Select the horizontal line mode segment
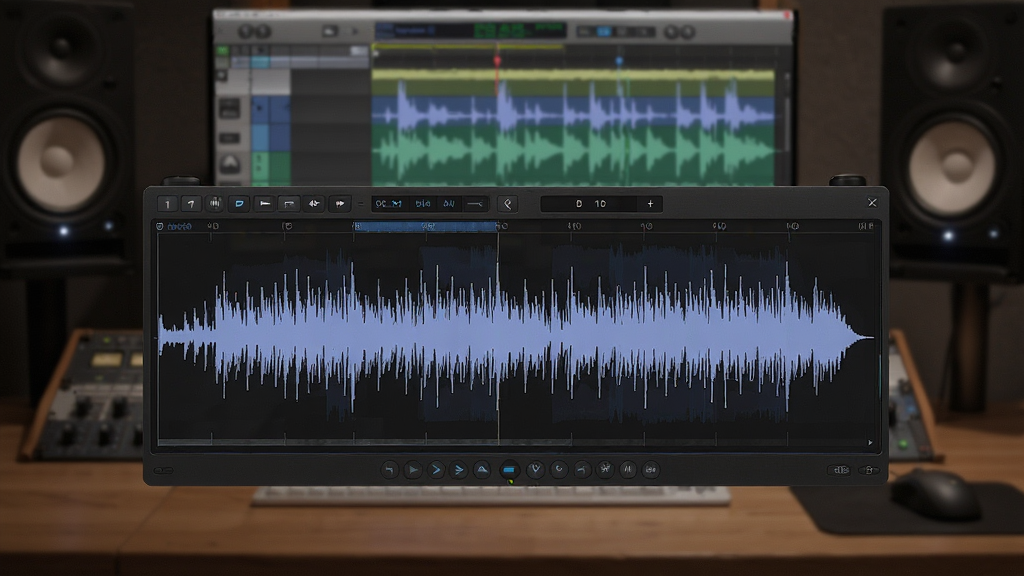This screenshot has width=1024, height=576. (475, 204)
